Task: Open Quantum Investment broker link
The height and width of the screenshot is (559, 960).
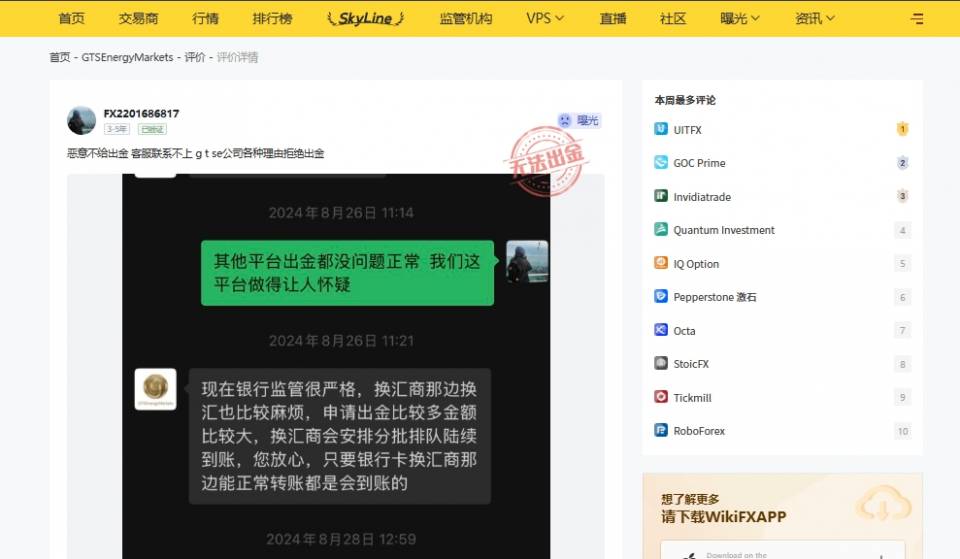Action: (x=724, y=230)
